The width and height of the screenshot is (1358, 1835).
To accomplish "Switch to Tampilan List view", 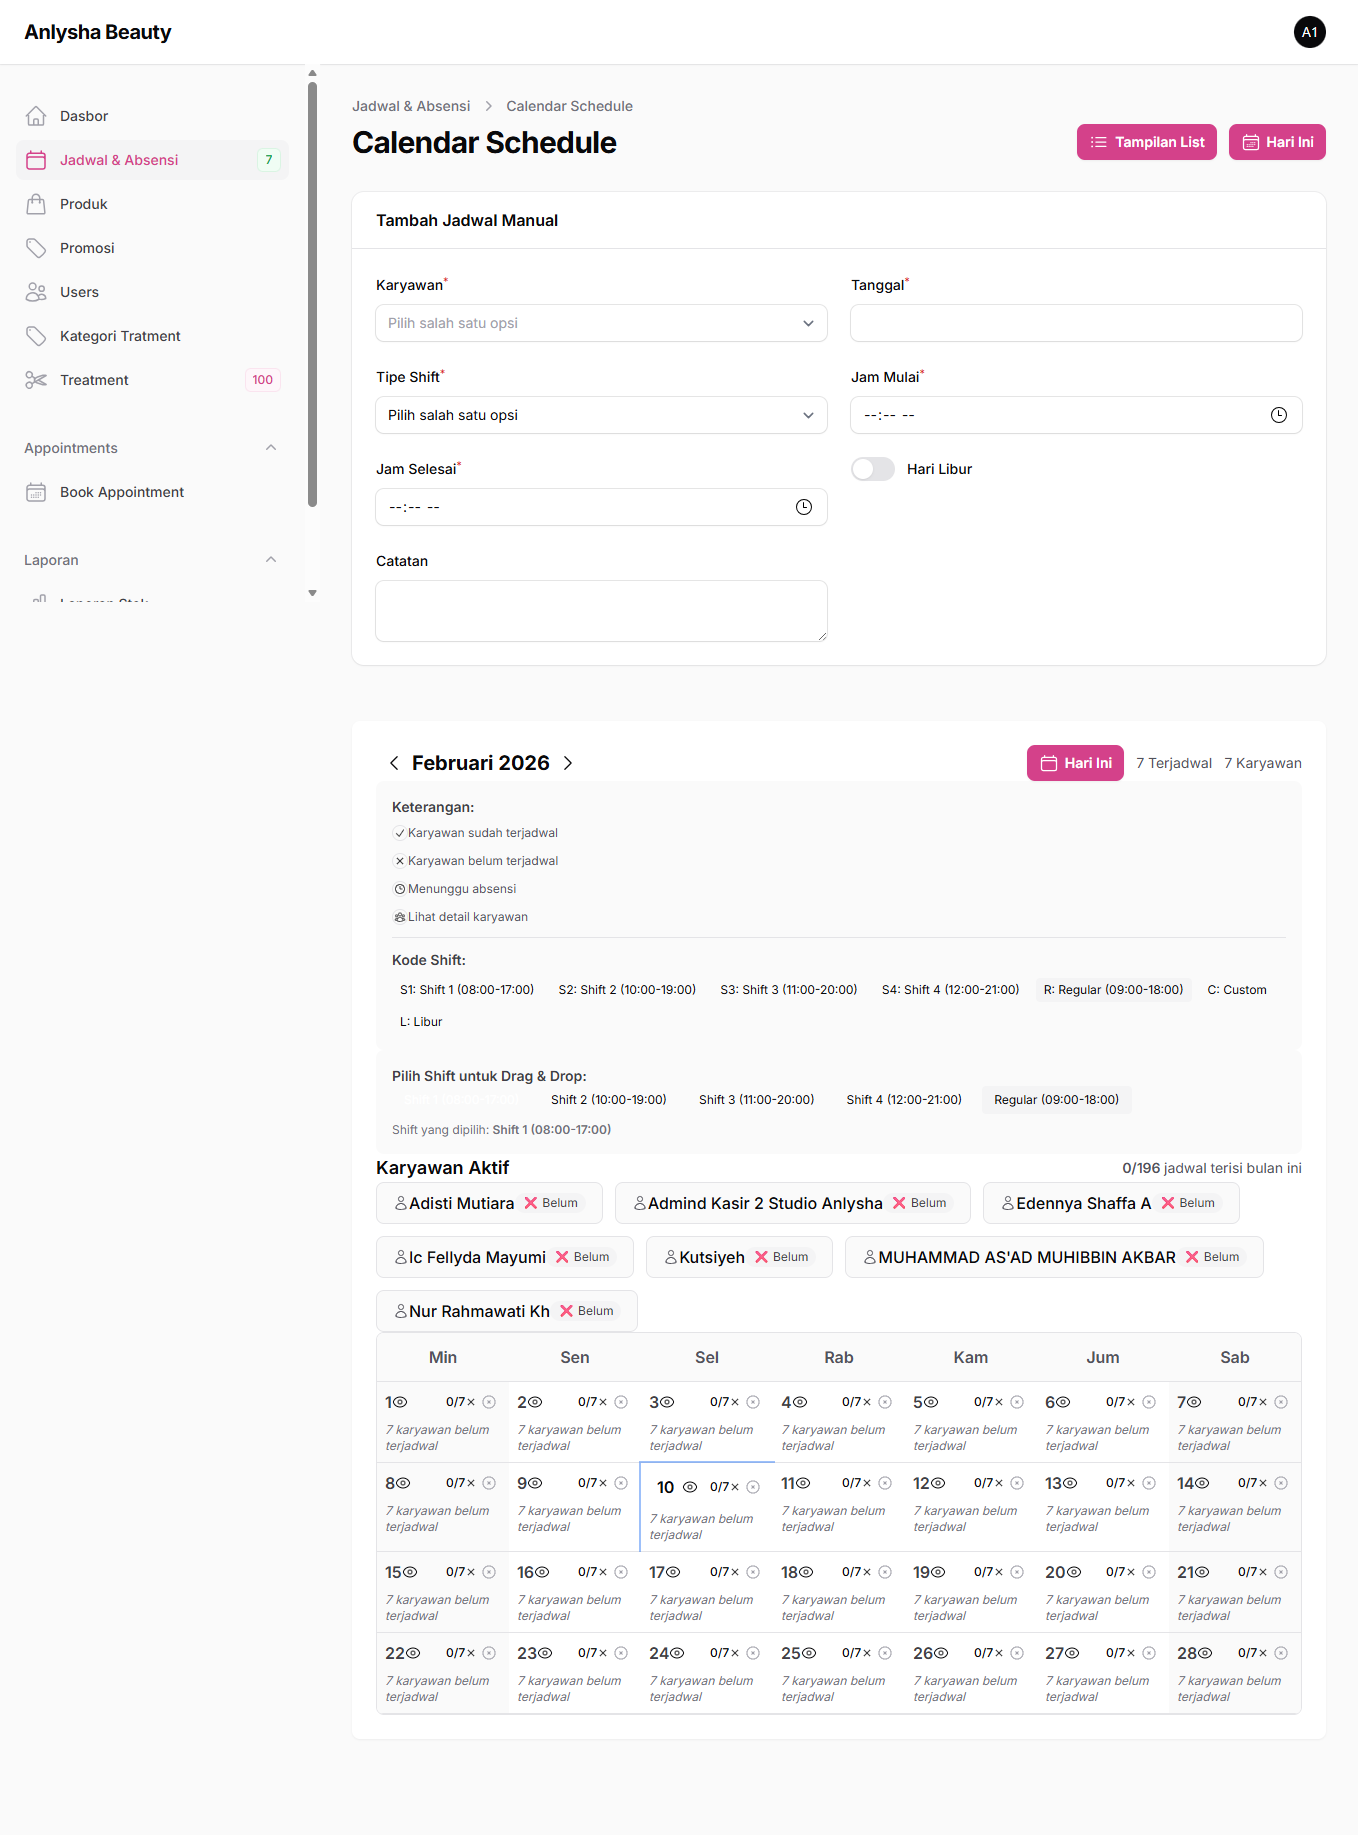I will coord(1146,142).
